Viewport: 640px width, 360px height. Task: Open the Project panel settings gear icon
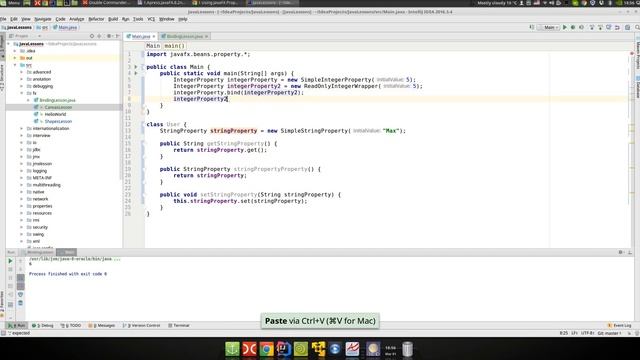pyautogui.click(x=109, y=36)
